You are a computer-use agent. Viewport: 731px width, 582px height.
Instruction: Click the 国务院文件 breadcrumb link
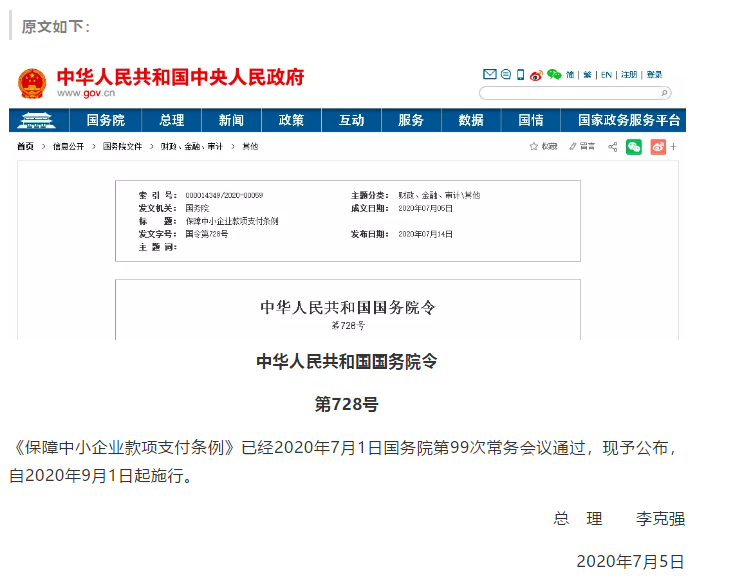(x=123, y=147)
